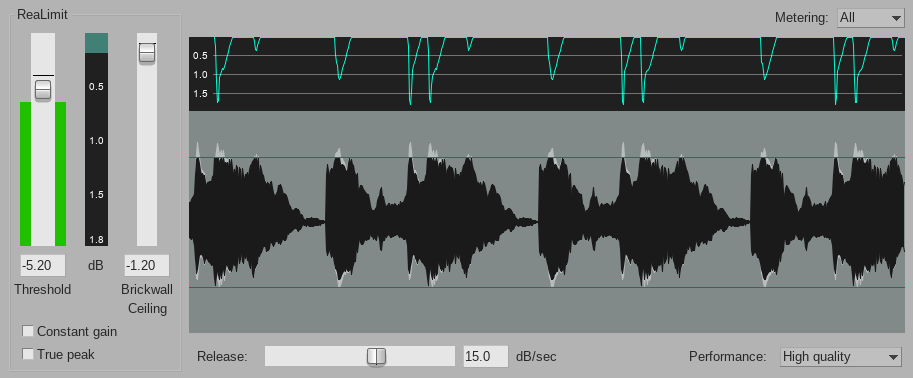Click the Brickwall Ceiling slider track below handle
This screenshot has width=913, height=378.
[147, 155]
